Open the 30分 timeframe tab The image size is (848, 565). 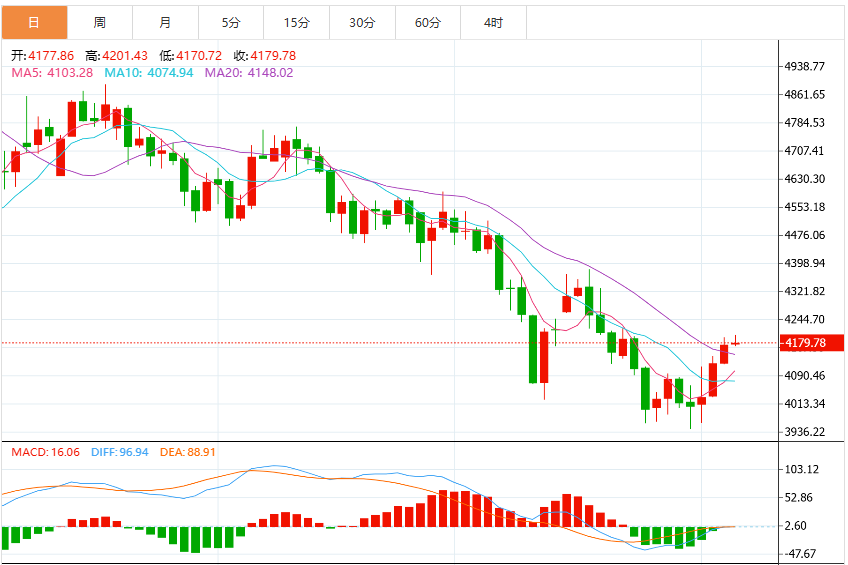coord(362,23)
